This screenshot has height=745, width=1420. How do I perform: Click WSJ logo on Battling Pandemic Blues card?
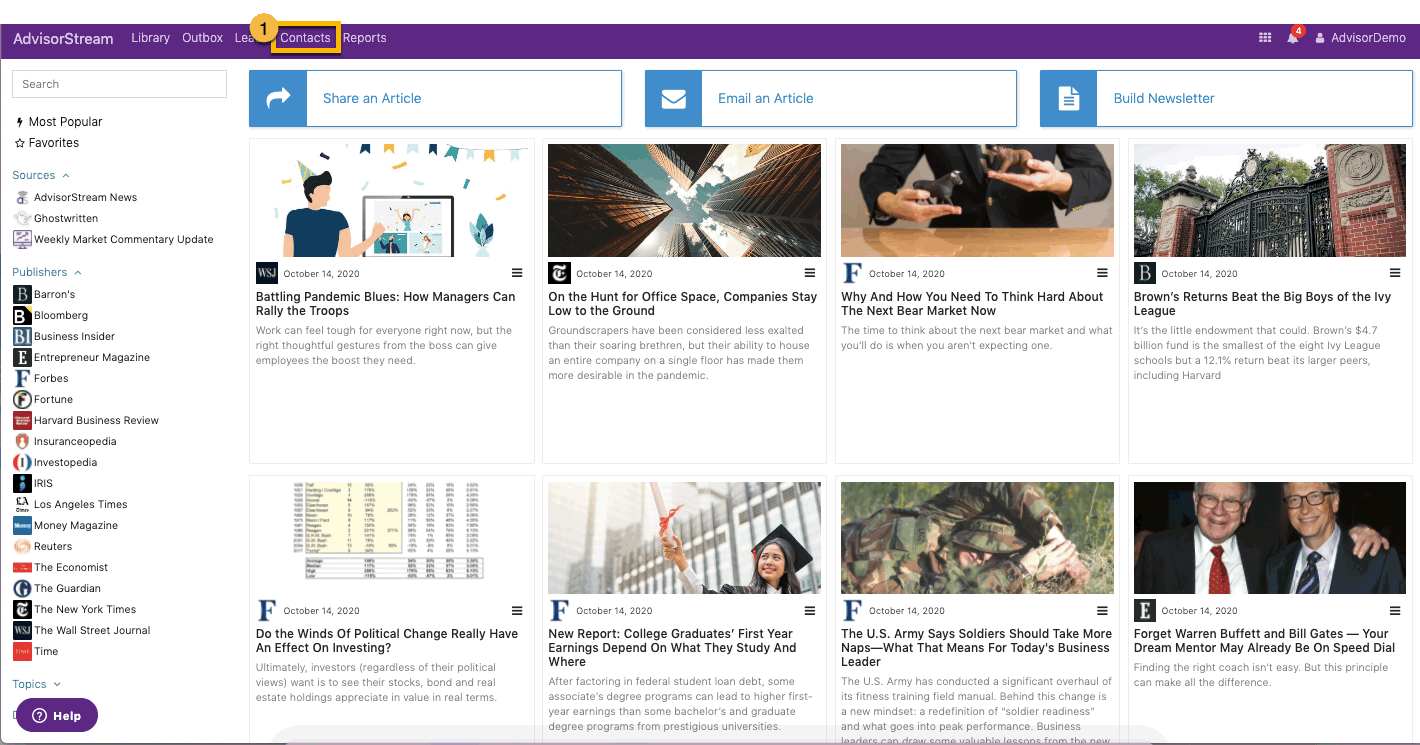tap(267, 273)
